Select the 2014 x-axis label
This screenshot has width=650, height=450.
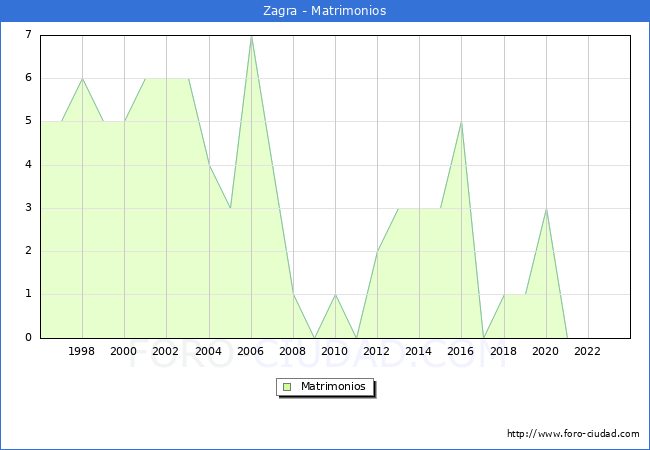pyautogui.click(x=419, y=351)
